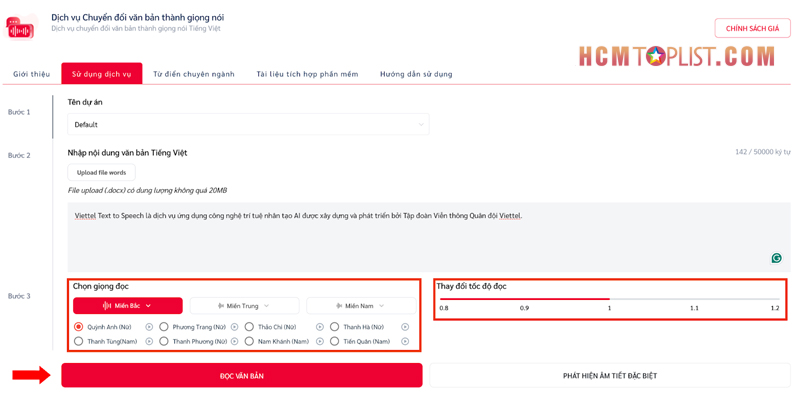Click the text-to-speech service logo icon
800x400 pixels.
[x=20, y=27]
